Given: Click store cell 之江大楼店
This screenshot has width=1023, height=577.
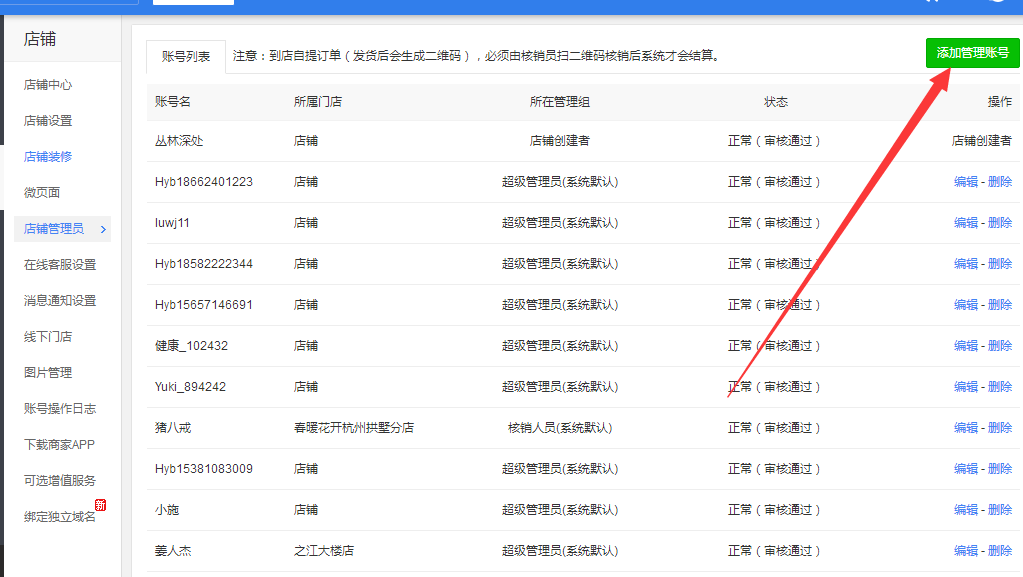Looking at the screenshot, I should coord(324,551).
